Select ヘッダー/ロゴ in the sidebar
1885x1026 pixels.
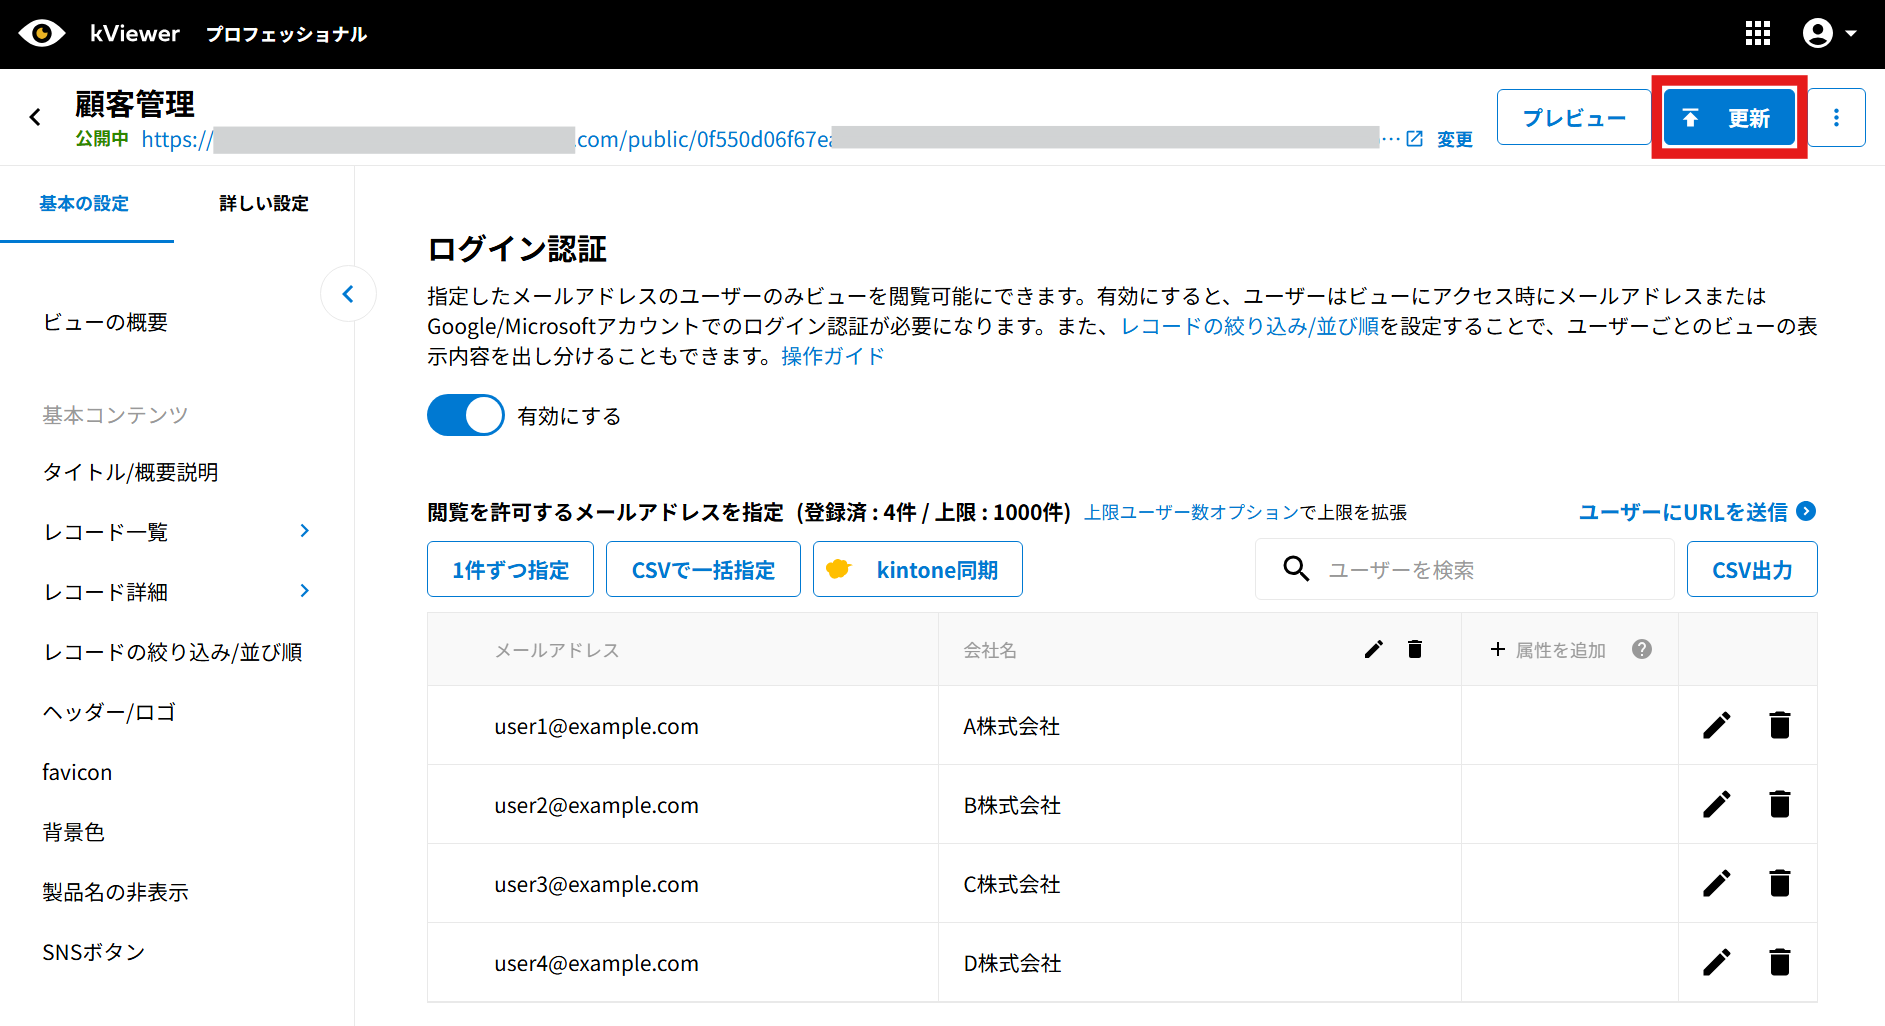109,712
